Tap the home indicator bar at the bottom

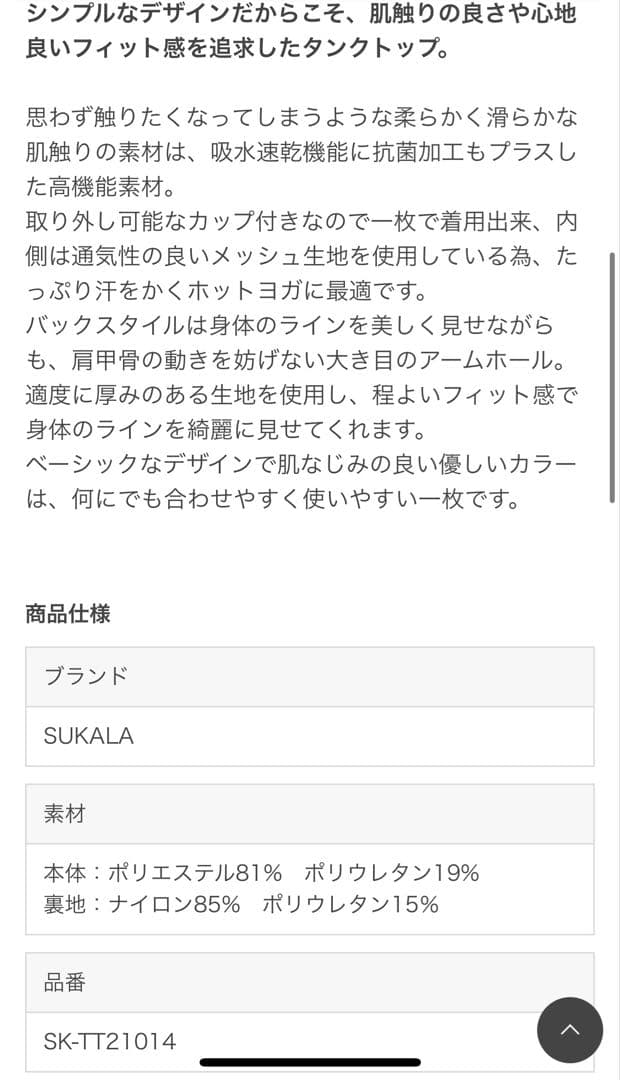[310, 1062]
